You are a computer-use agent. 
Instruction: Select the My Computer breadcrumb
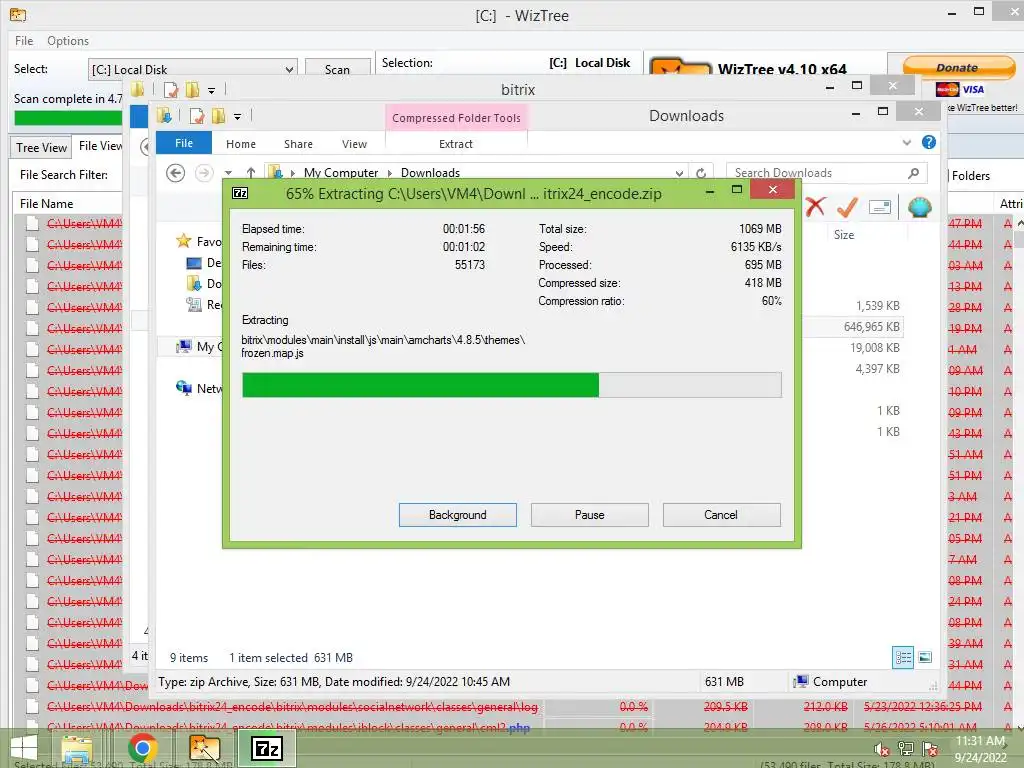[x=341, y=172]
